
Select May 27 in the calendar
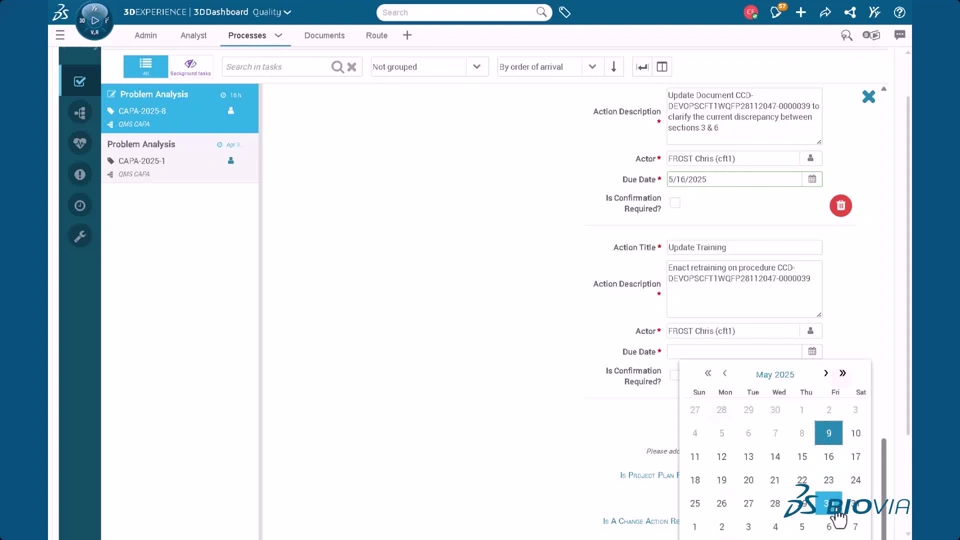[748, 503]
